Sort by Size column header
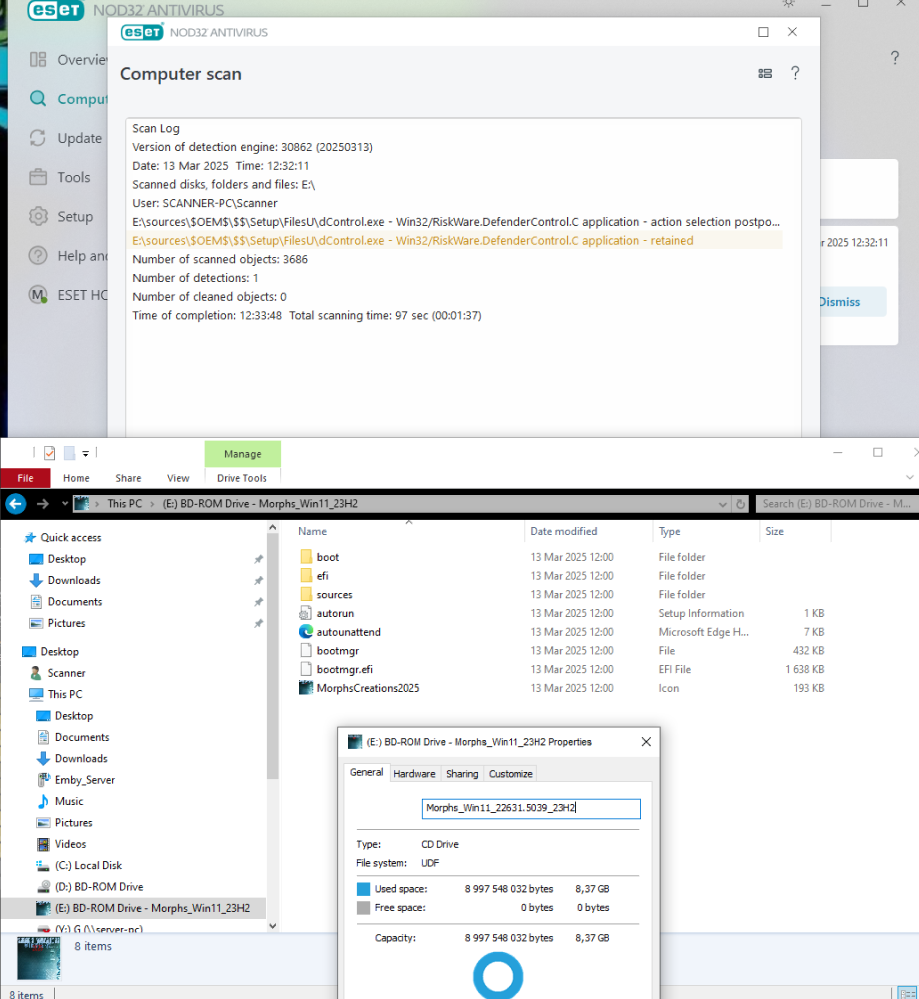This screenshot has height=999, width=919. point(774,531)
